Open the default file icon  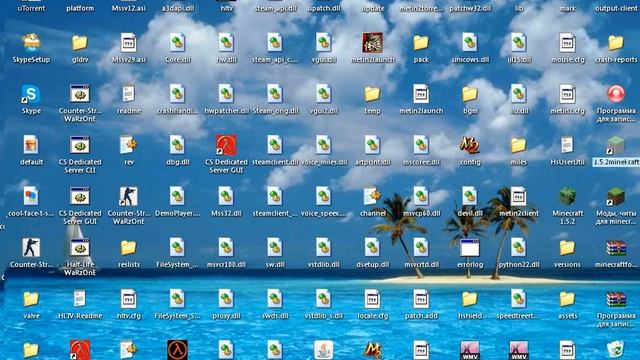(x=31, y=145)
